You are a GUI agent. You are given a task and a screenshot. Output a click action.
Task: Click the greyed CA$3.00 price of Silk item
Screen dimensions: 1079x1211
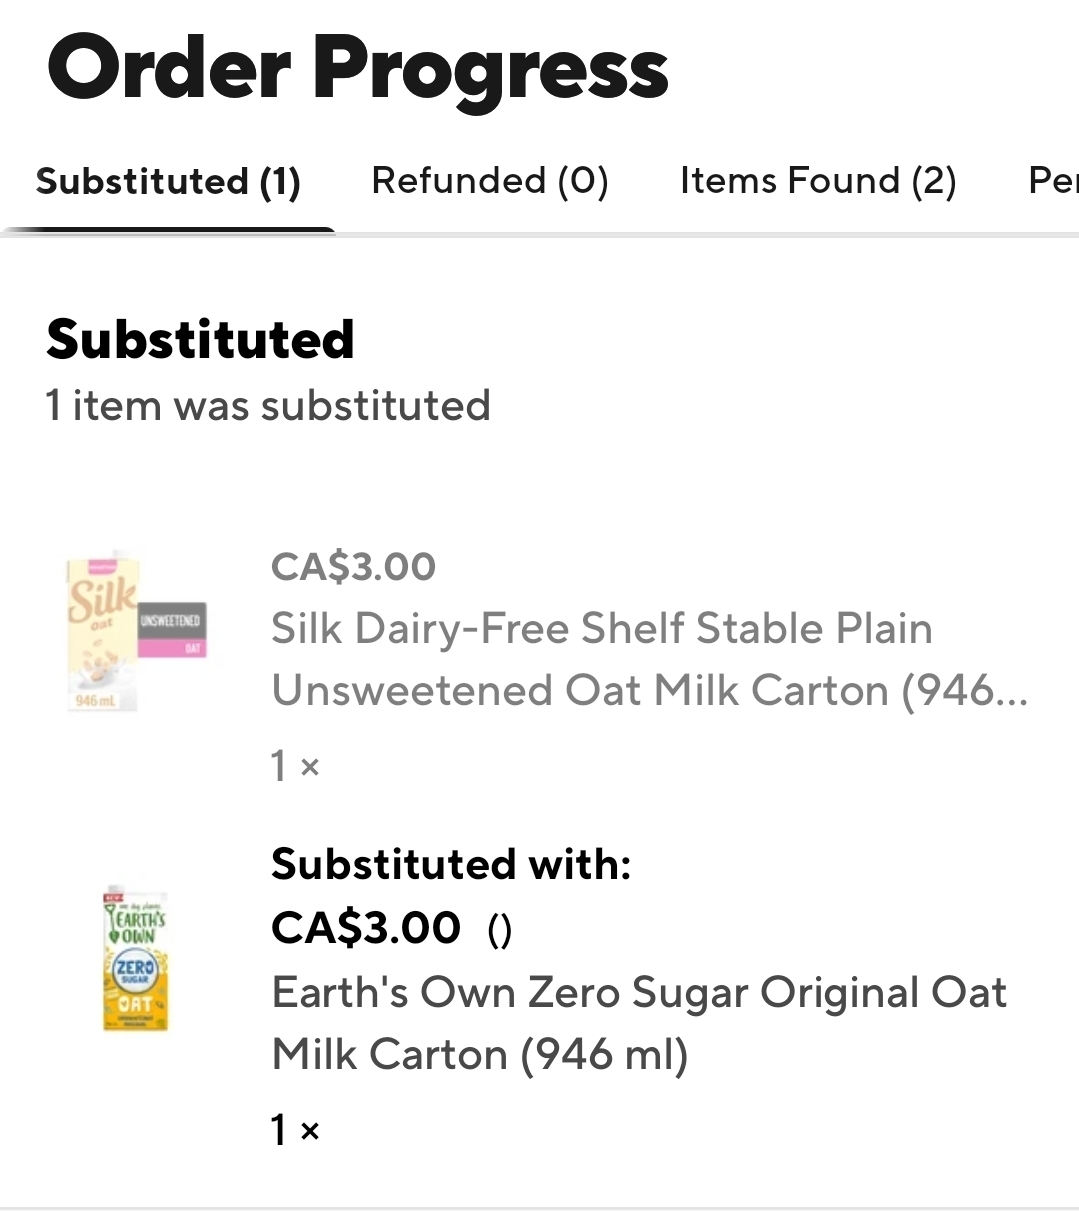[353, 567]
